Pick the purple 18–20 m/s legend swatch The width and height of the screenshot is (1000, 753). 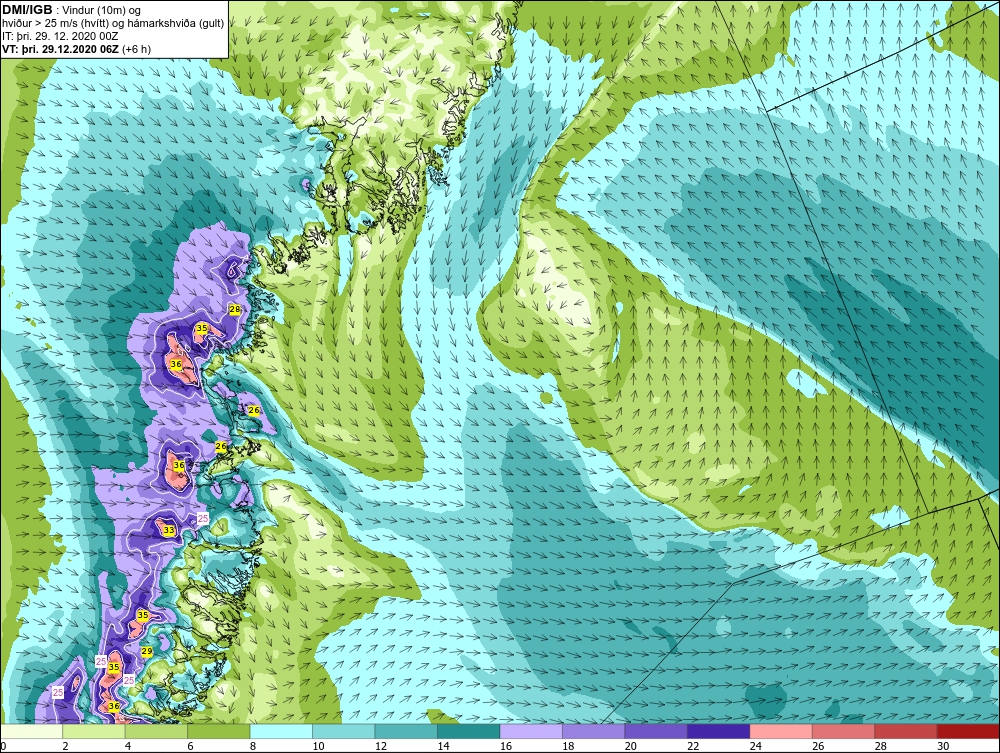coord(594,731)
